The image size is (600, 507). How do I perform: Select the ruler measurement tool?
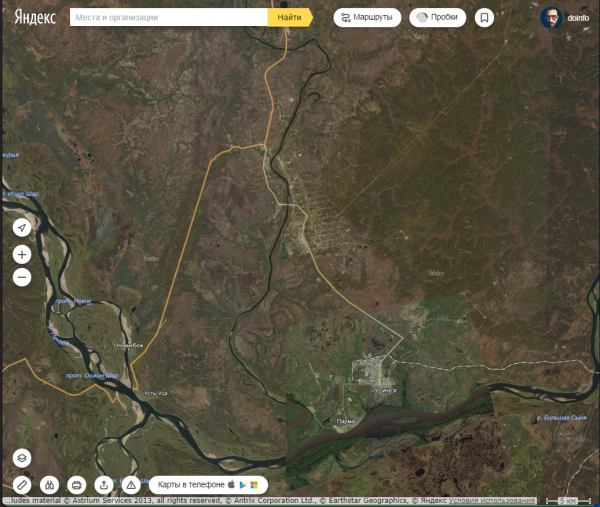pos(22,485)
